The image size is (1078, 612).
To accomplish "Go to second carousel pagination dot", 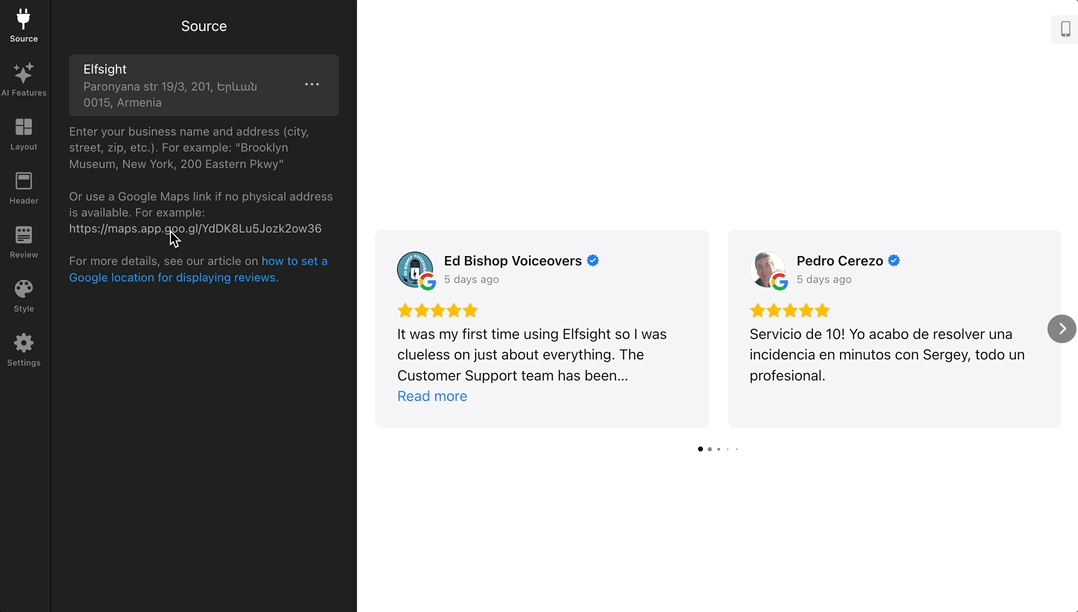I will coord(710,449).
